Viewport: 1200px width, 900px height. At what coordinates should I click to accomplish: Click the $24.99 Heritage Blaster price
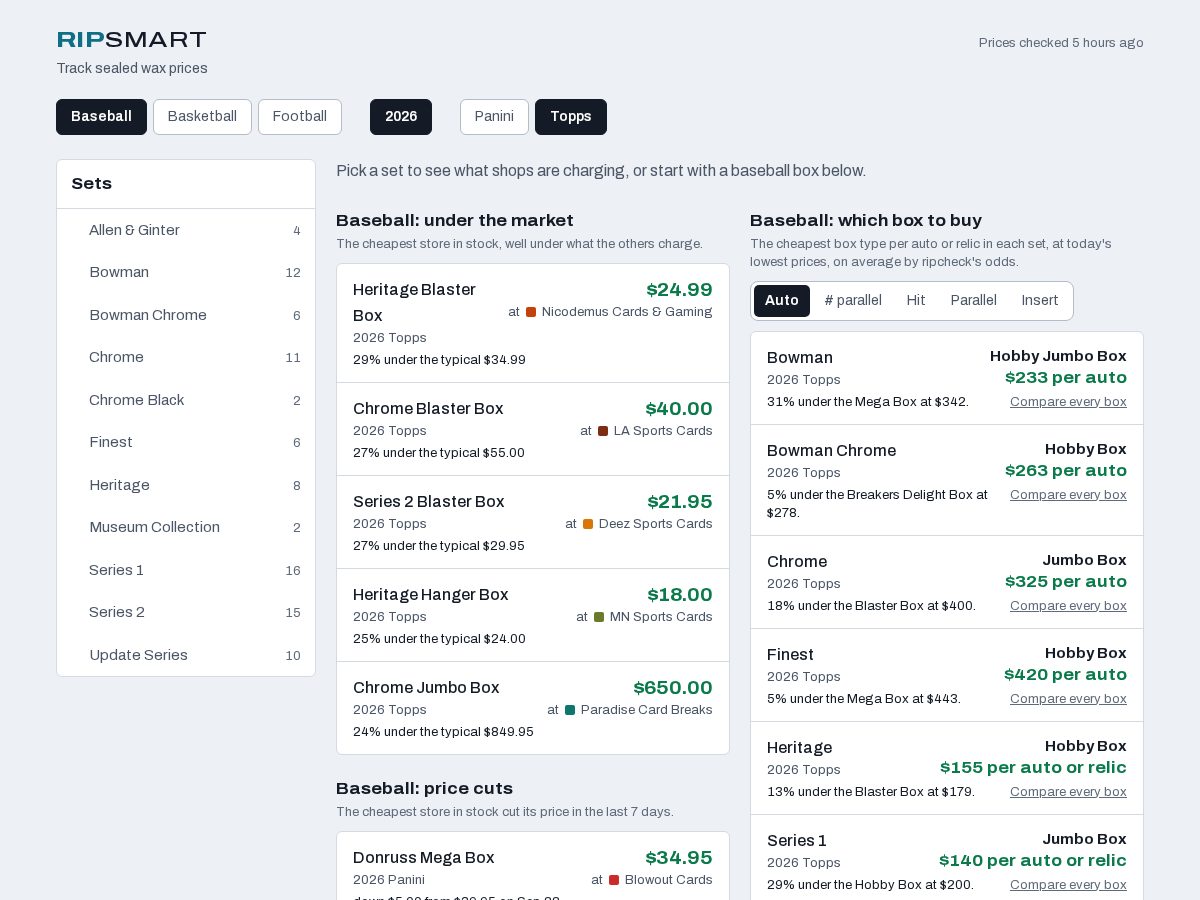click(x=679, y=290)
